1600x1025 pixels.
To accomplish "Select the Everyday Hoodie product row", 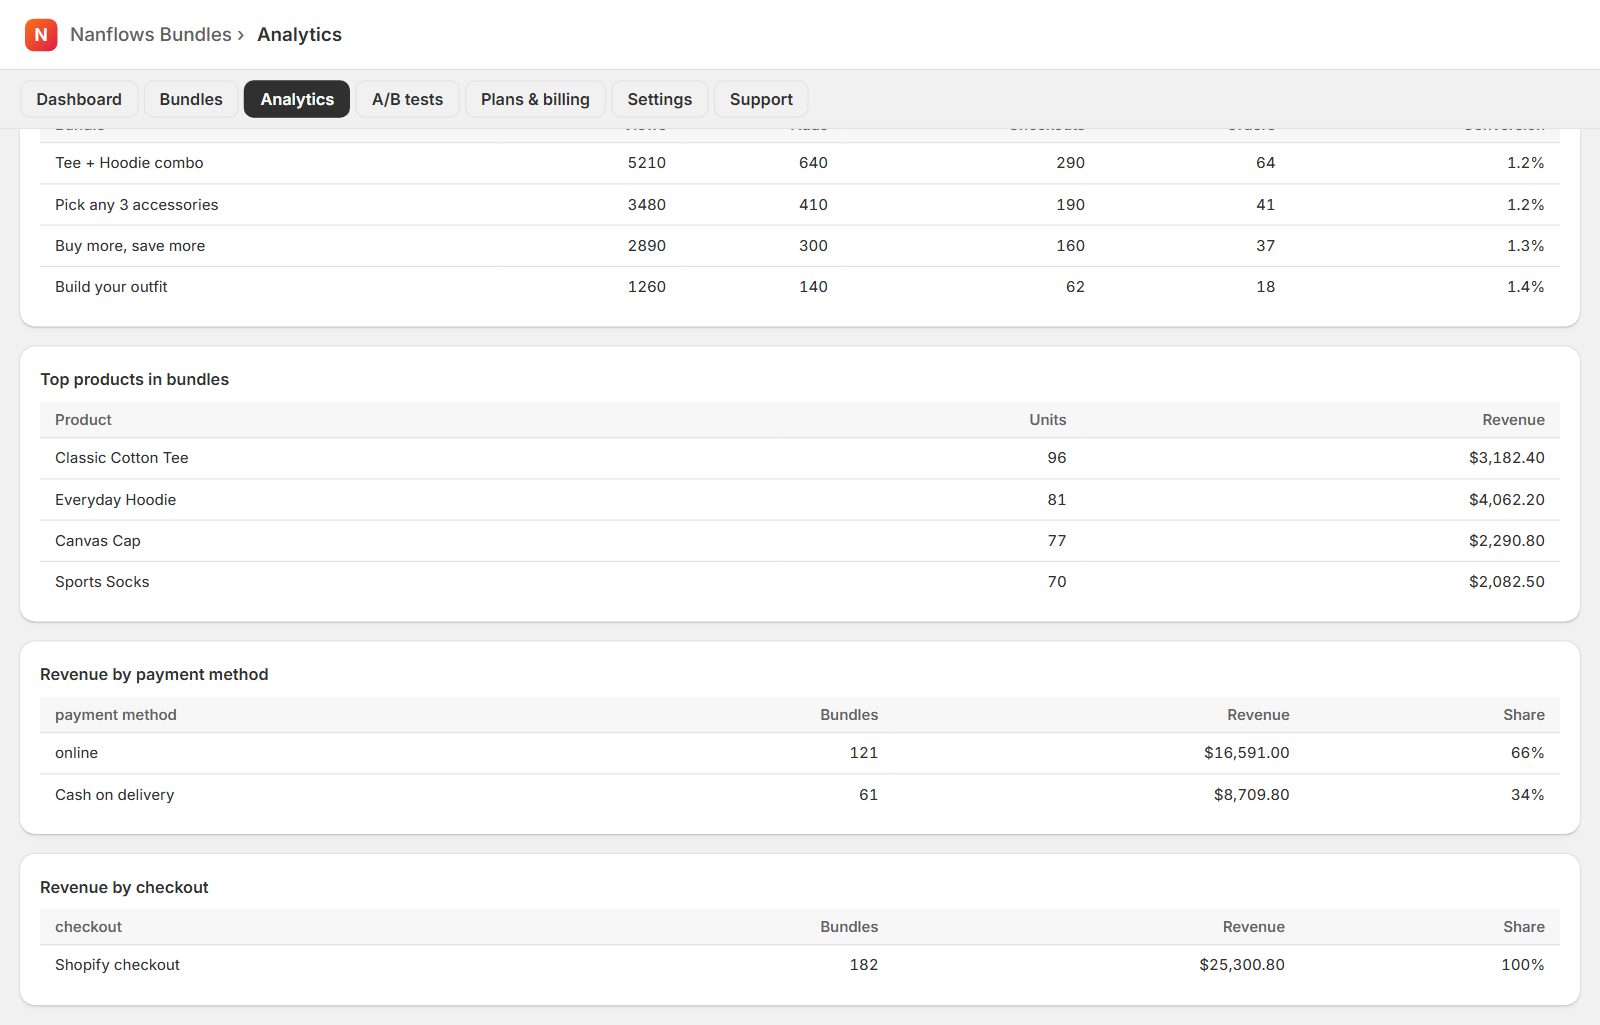I will pos(800,500).
